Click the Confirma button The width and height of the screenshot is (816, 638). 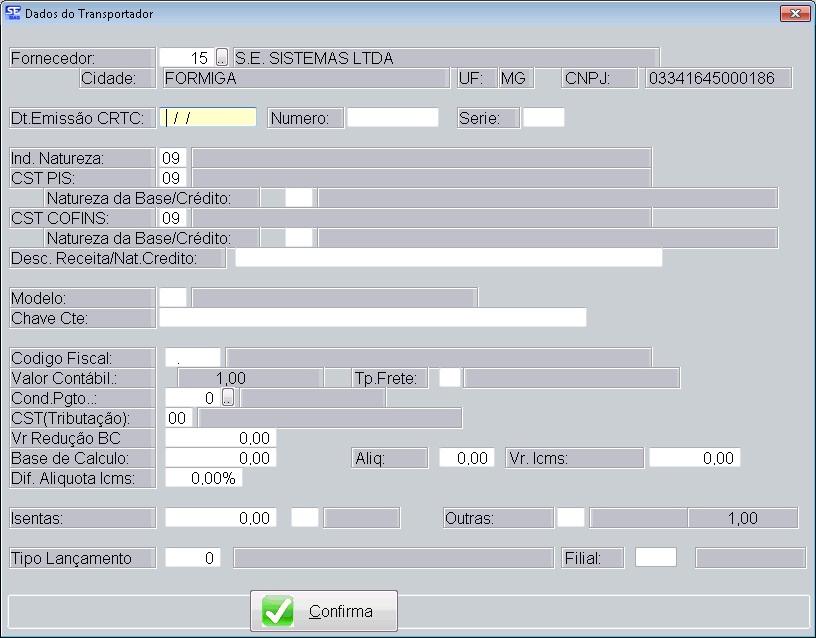323,611
